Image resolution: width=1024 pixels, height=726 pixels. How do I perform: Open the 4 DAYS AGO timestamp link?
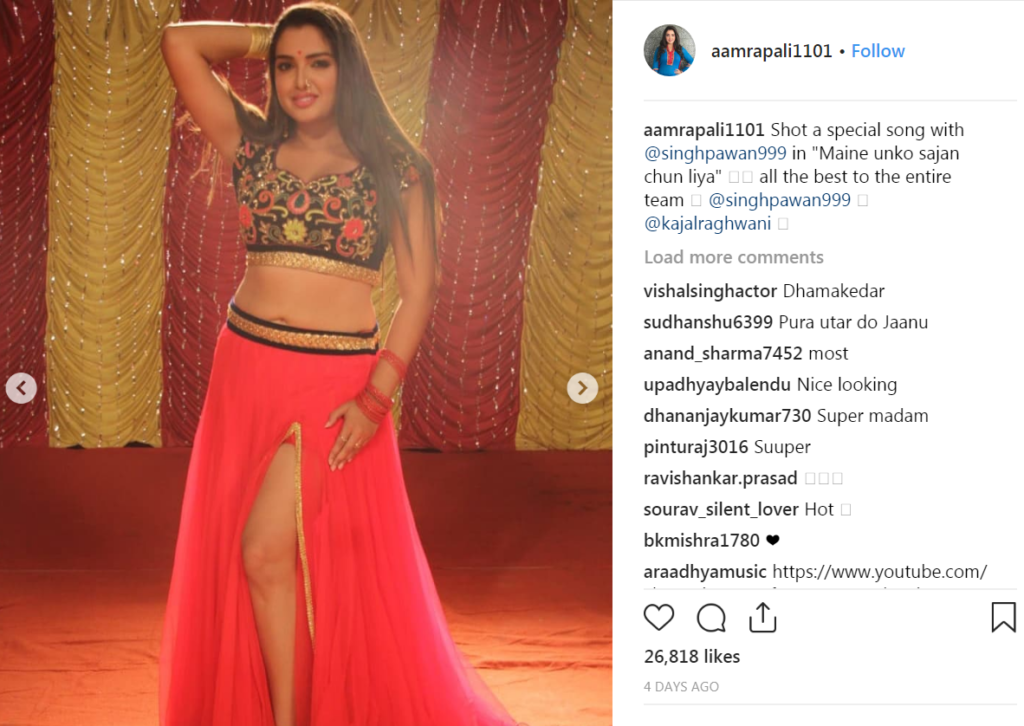coord(681,687)
